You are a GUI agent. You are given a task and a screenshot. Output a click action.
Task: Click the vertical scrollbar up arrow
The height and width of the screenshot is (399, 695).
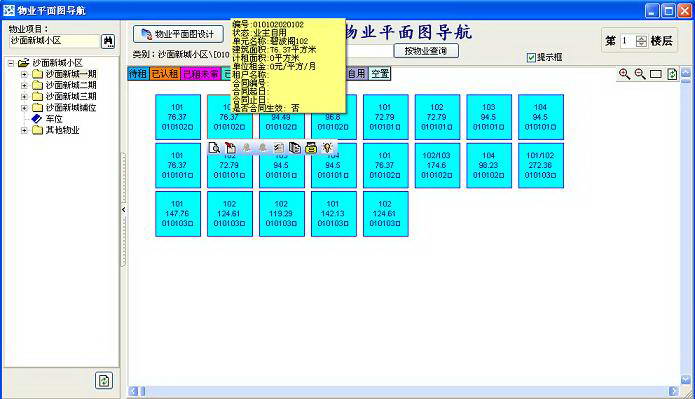[686, 72]
